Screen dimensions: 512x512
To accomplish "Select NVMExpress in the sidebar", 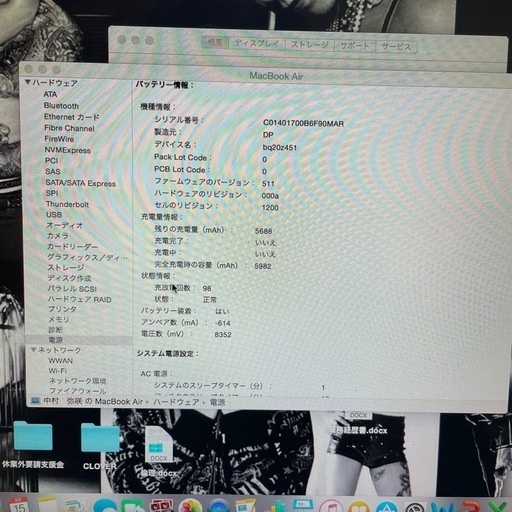I will (x=68, y=150).
